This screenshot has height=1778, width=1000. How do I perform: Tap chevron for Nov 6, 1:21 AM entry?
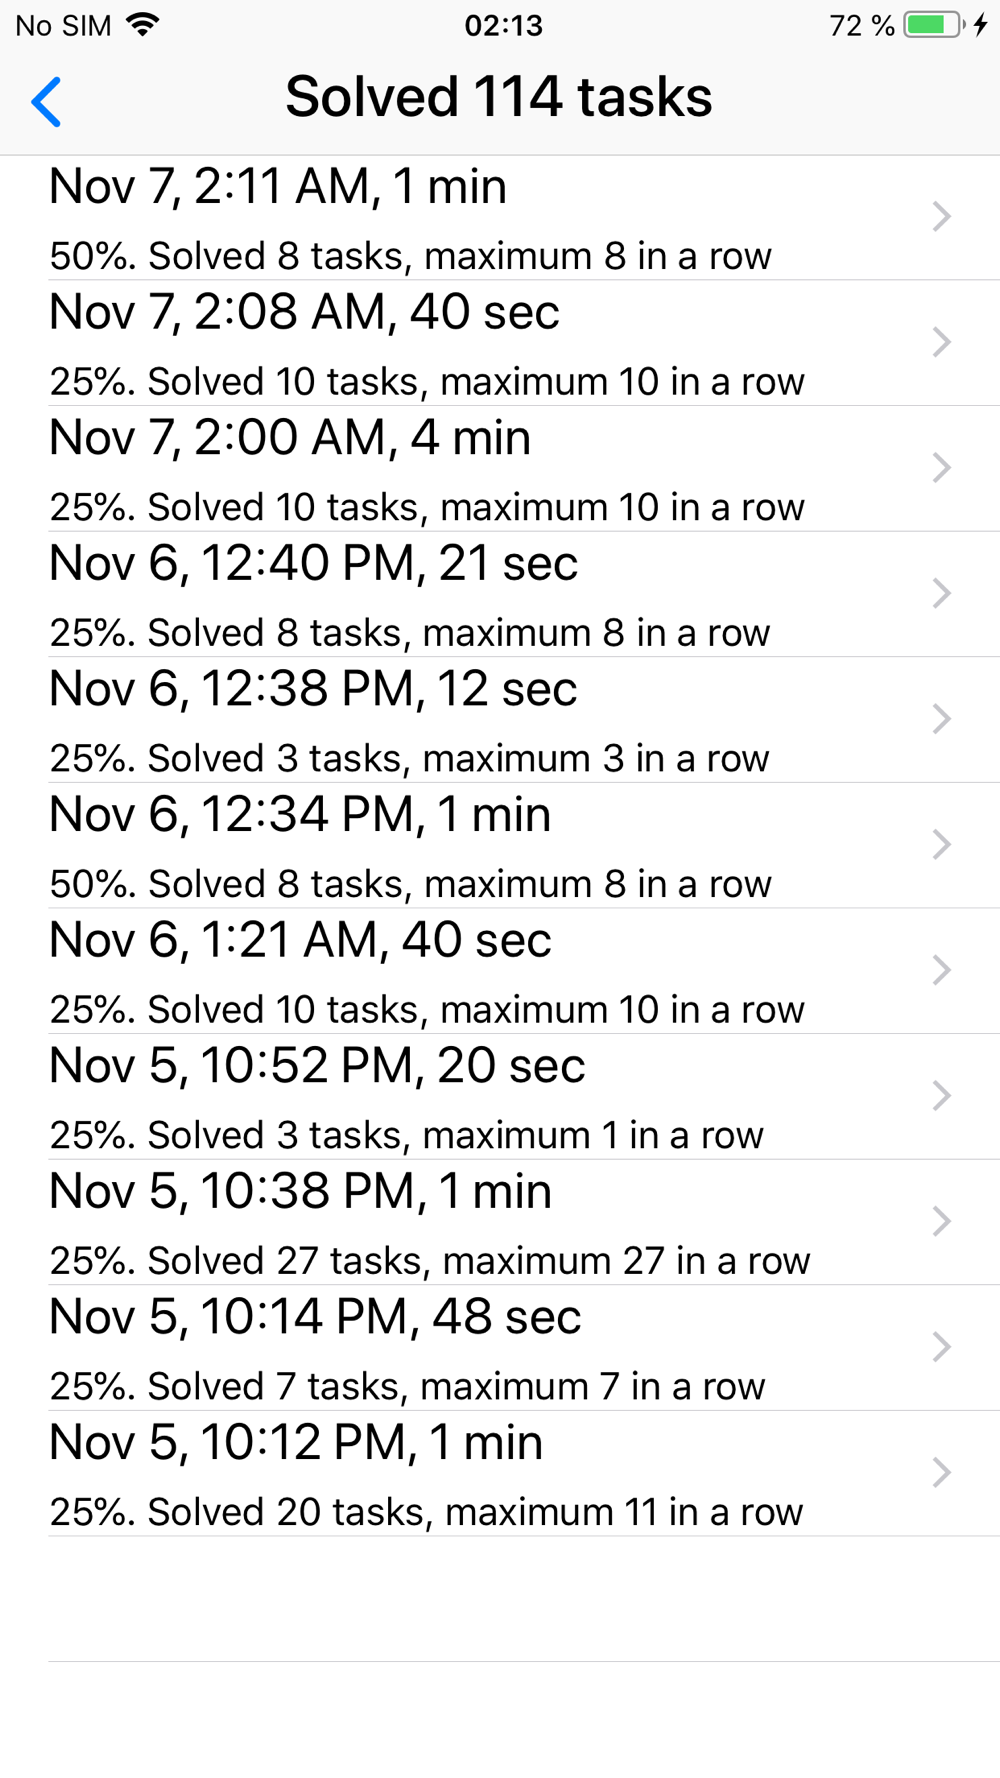pyautogui.click(x=941, y=970)
